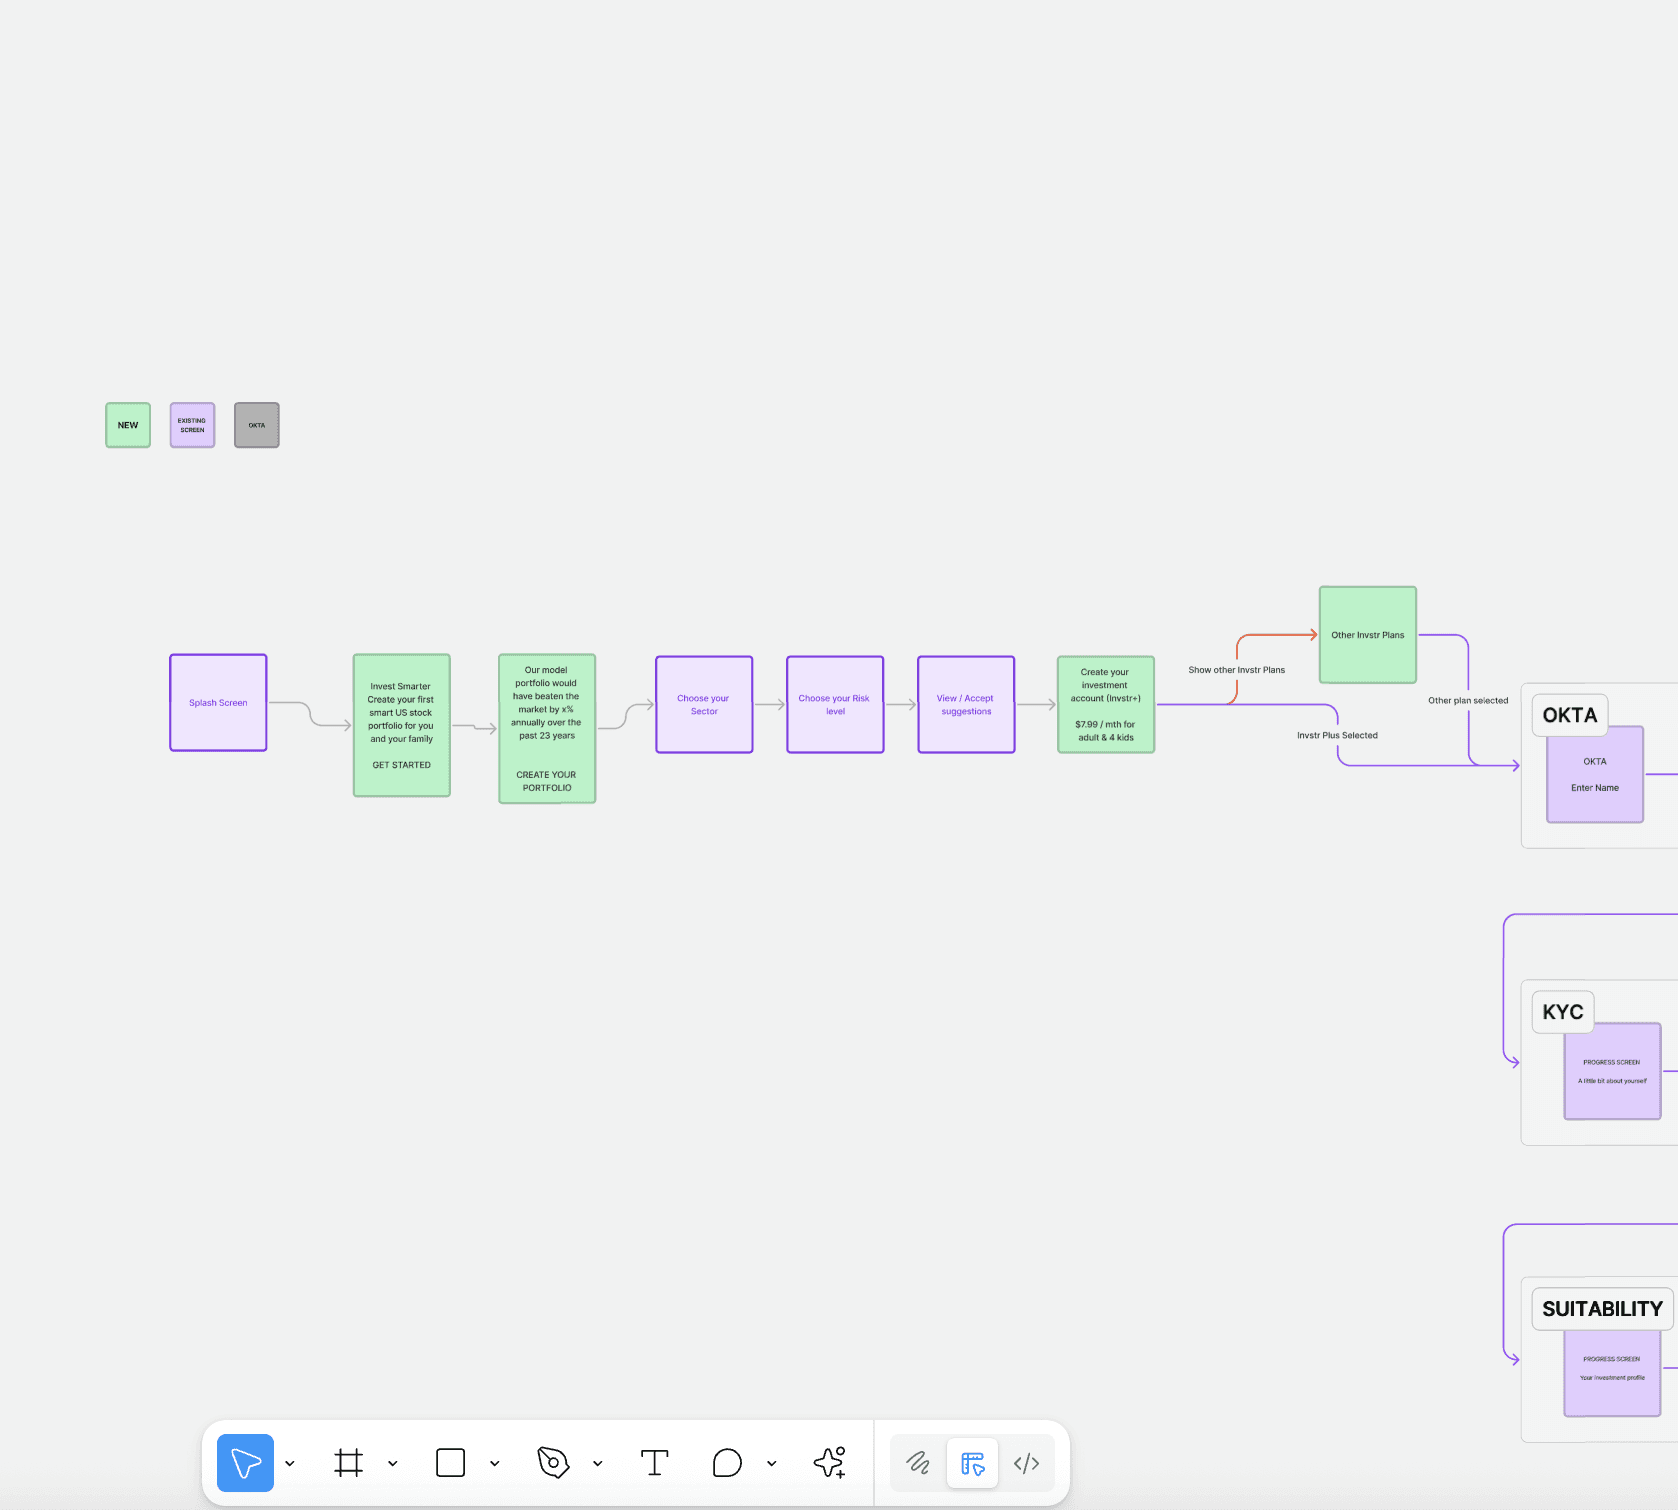Select the CREATE YOUR PORTFOLIO node
The width and height of the screenshot is (1678, 1510).
tap(547, 729)
